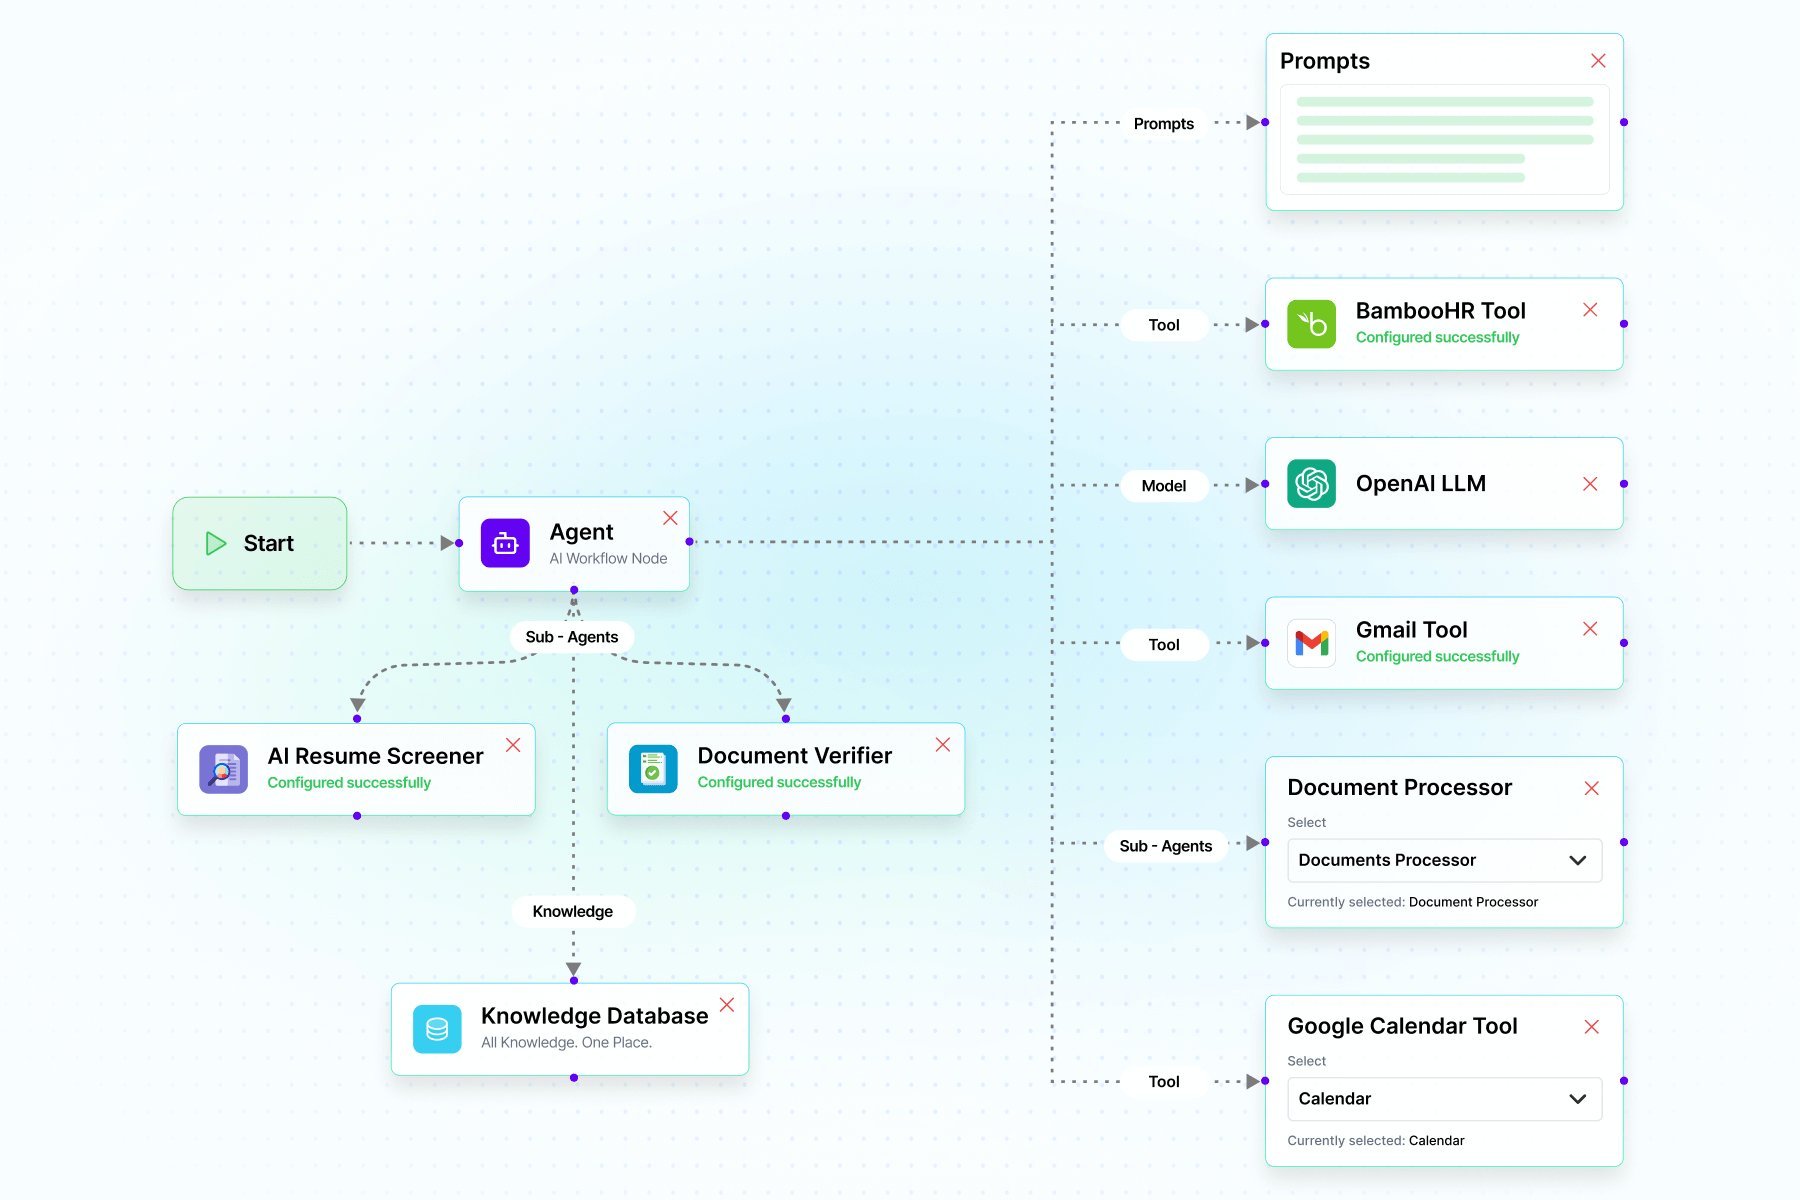
Task: Click the Agent node's right output port
Action: point(689,542)
